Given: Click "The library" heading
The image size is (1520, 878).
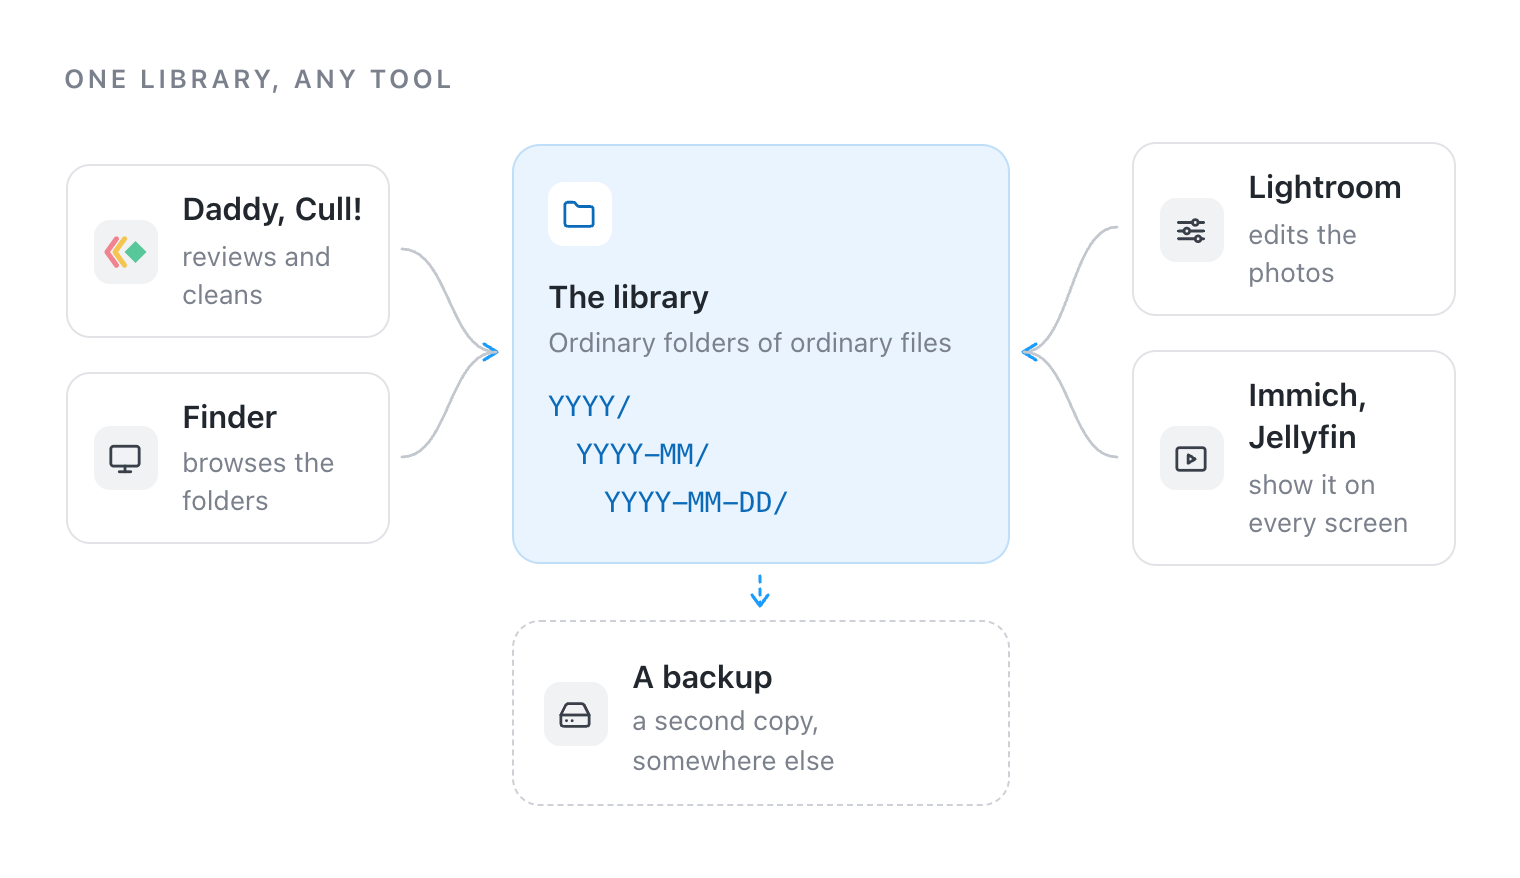Looking at the screenshot, I should (x=629, y=297).
